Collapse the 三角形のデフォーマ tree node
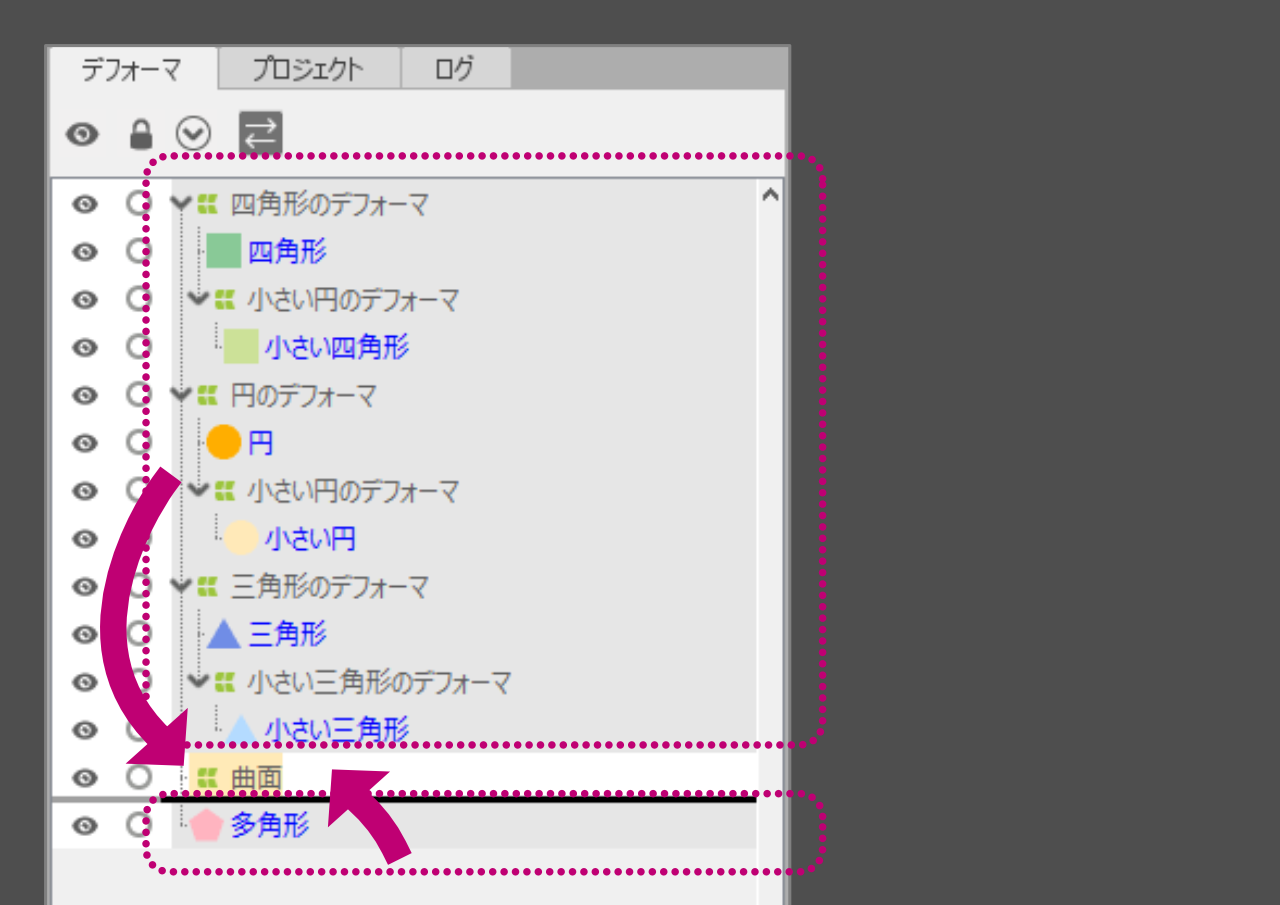This screenshot has width=1280, height=905. tap(181, 585)
